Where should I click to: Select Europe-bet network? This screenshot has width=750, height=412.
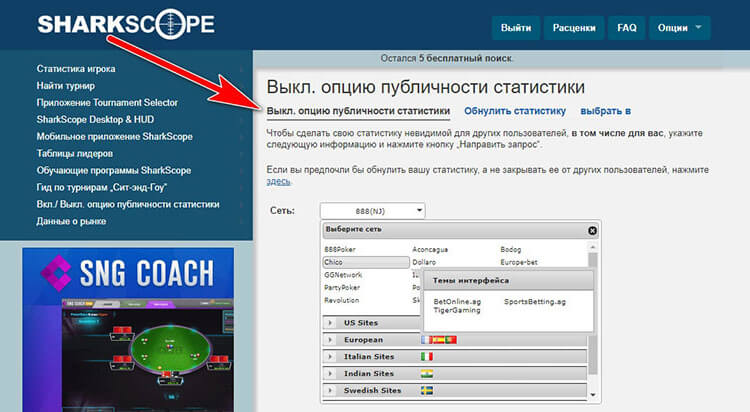pos(519,262)
